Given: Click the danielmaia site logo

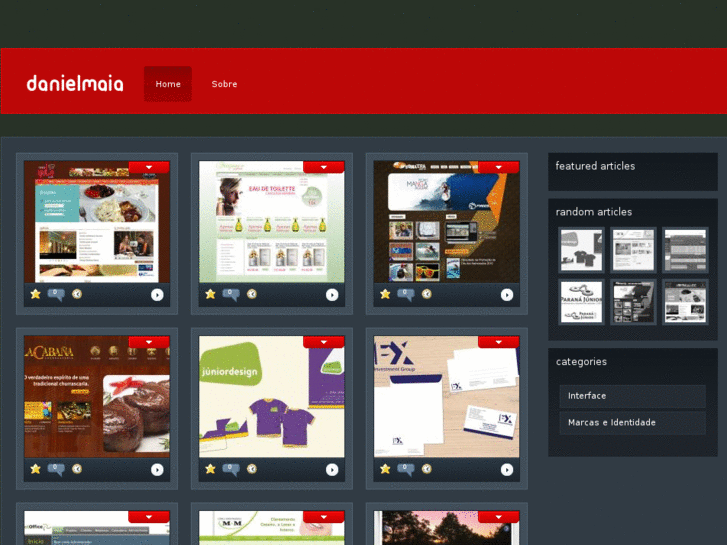Looking at the screenshot, I should 75,83.
